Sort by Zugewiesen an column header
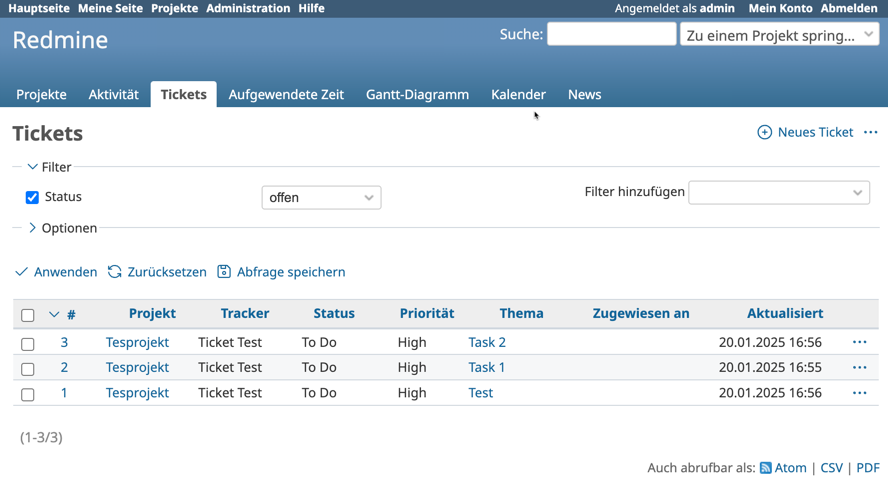This screenshot has width=888, height=500. [641, 314]
